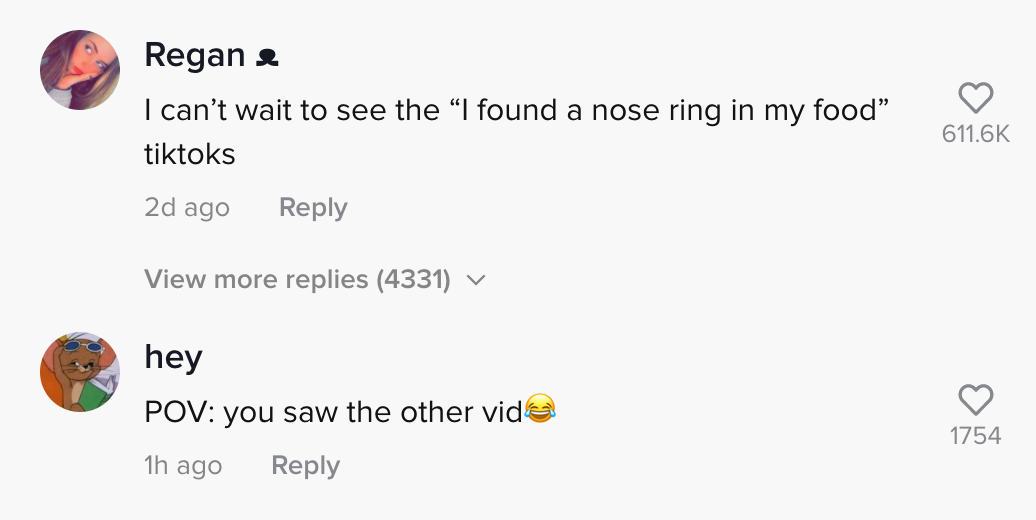Click the 1h ago timestamp
Image resolution: width=1036 pixels, height=520 pixels.
click(183, 465)
